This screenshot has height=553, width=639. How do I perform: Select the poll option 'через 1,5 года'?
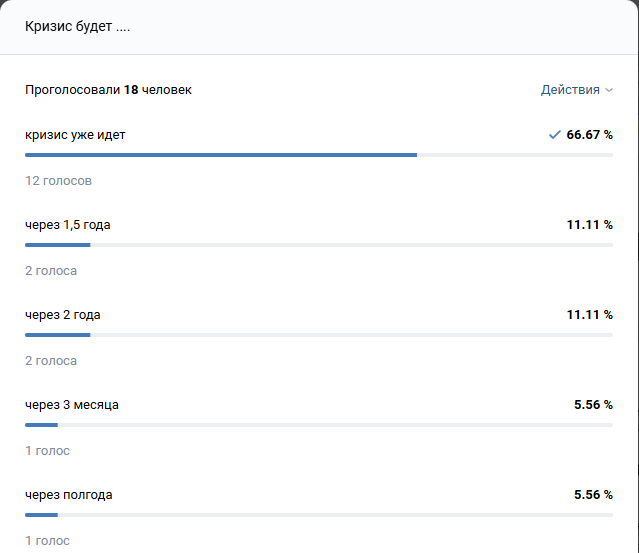(x=67, y=225)
